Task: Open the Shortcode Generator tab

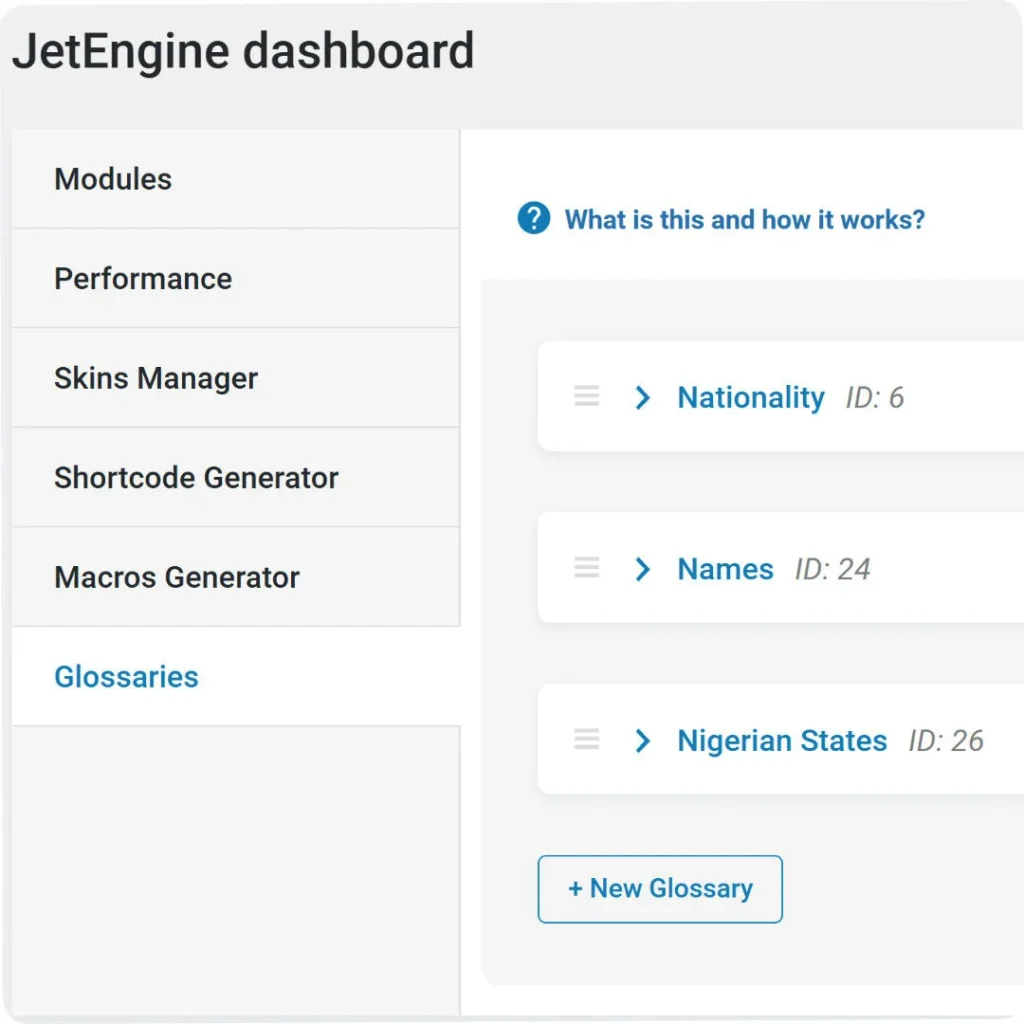Action: (236, 477)
